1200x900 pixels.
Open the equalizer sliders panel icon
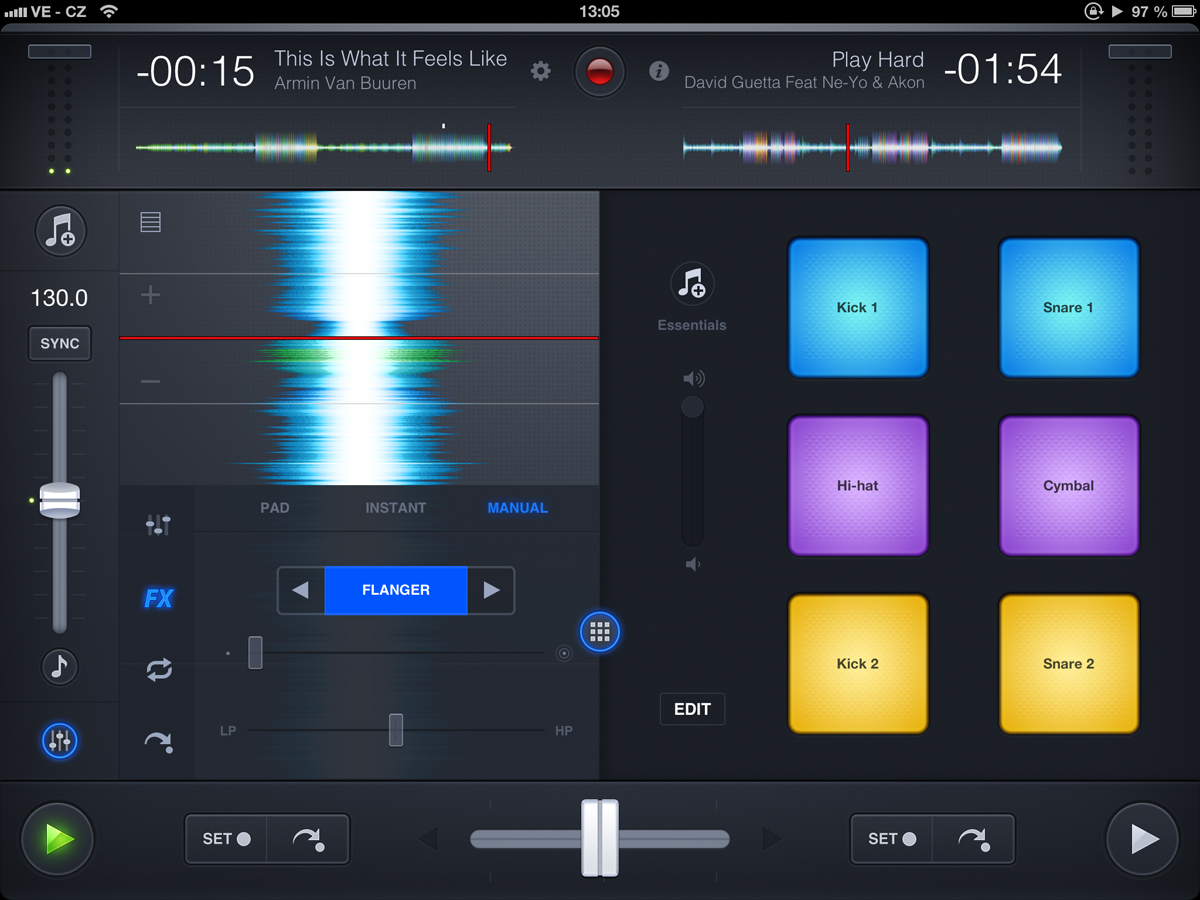[158, 524]
